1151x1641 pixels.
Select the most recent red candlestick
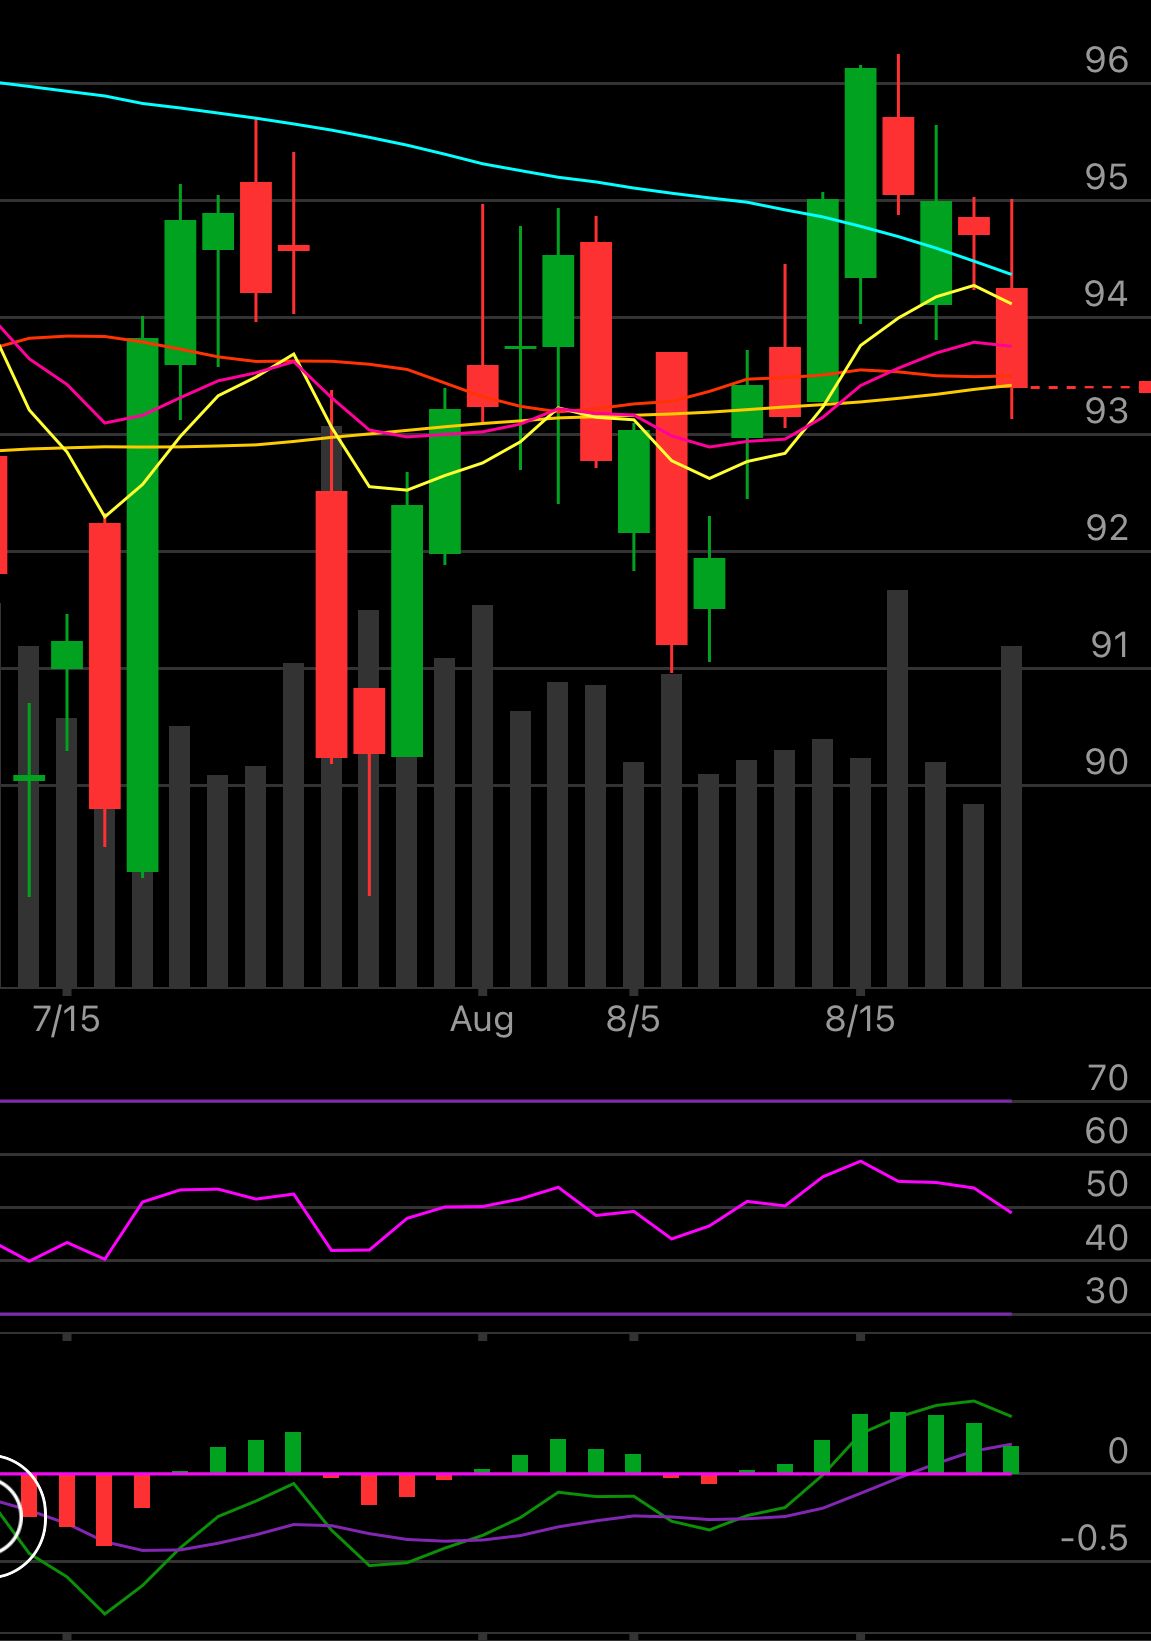click(x=1012, y=337)
